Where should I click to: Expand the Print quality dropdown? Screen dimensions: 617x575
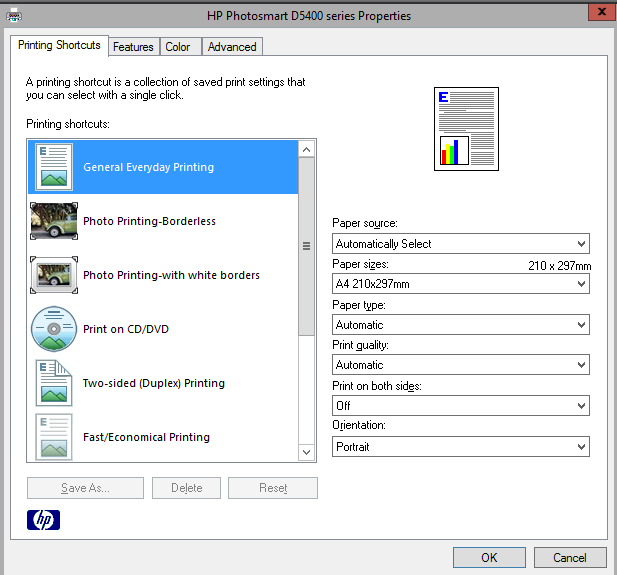pos(461,365)
